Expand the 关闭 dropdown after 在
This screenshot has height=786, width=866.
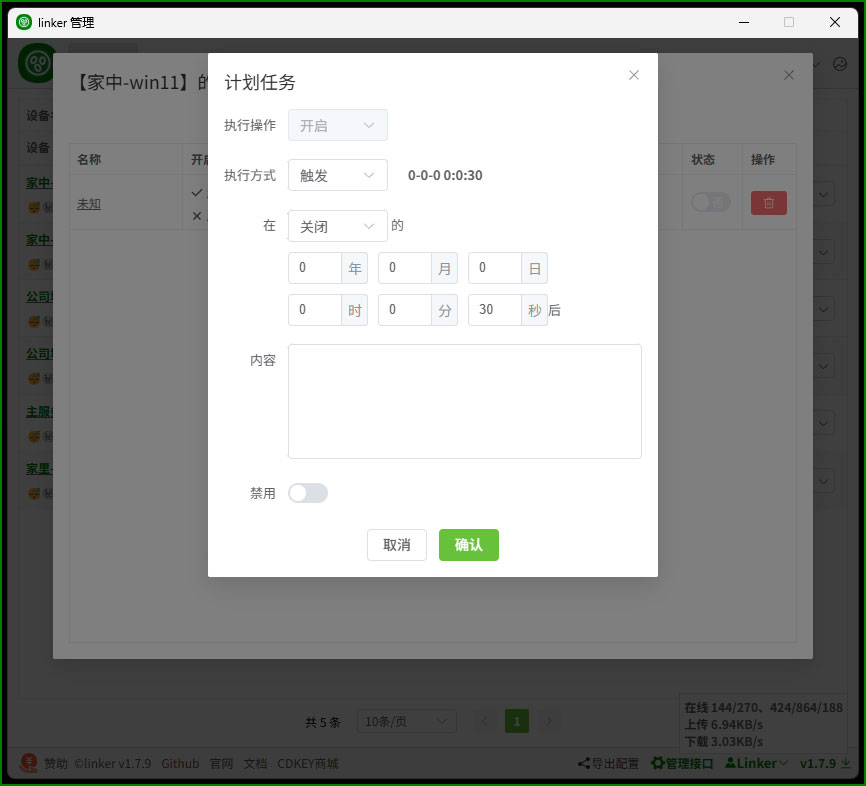(x=337, y=226)
